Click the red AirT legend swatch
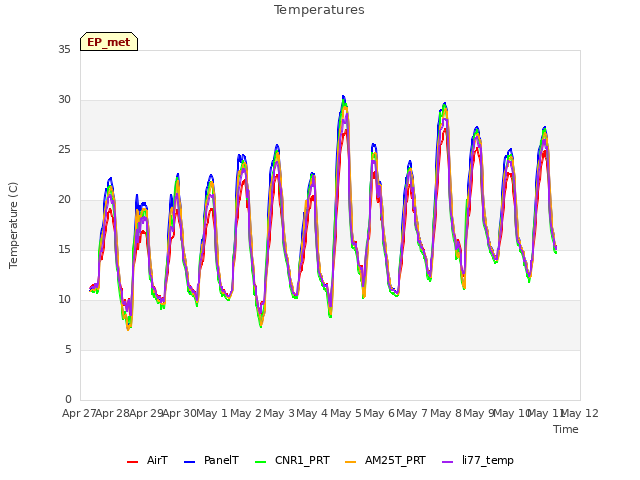 [132, 462]
